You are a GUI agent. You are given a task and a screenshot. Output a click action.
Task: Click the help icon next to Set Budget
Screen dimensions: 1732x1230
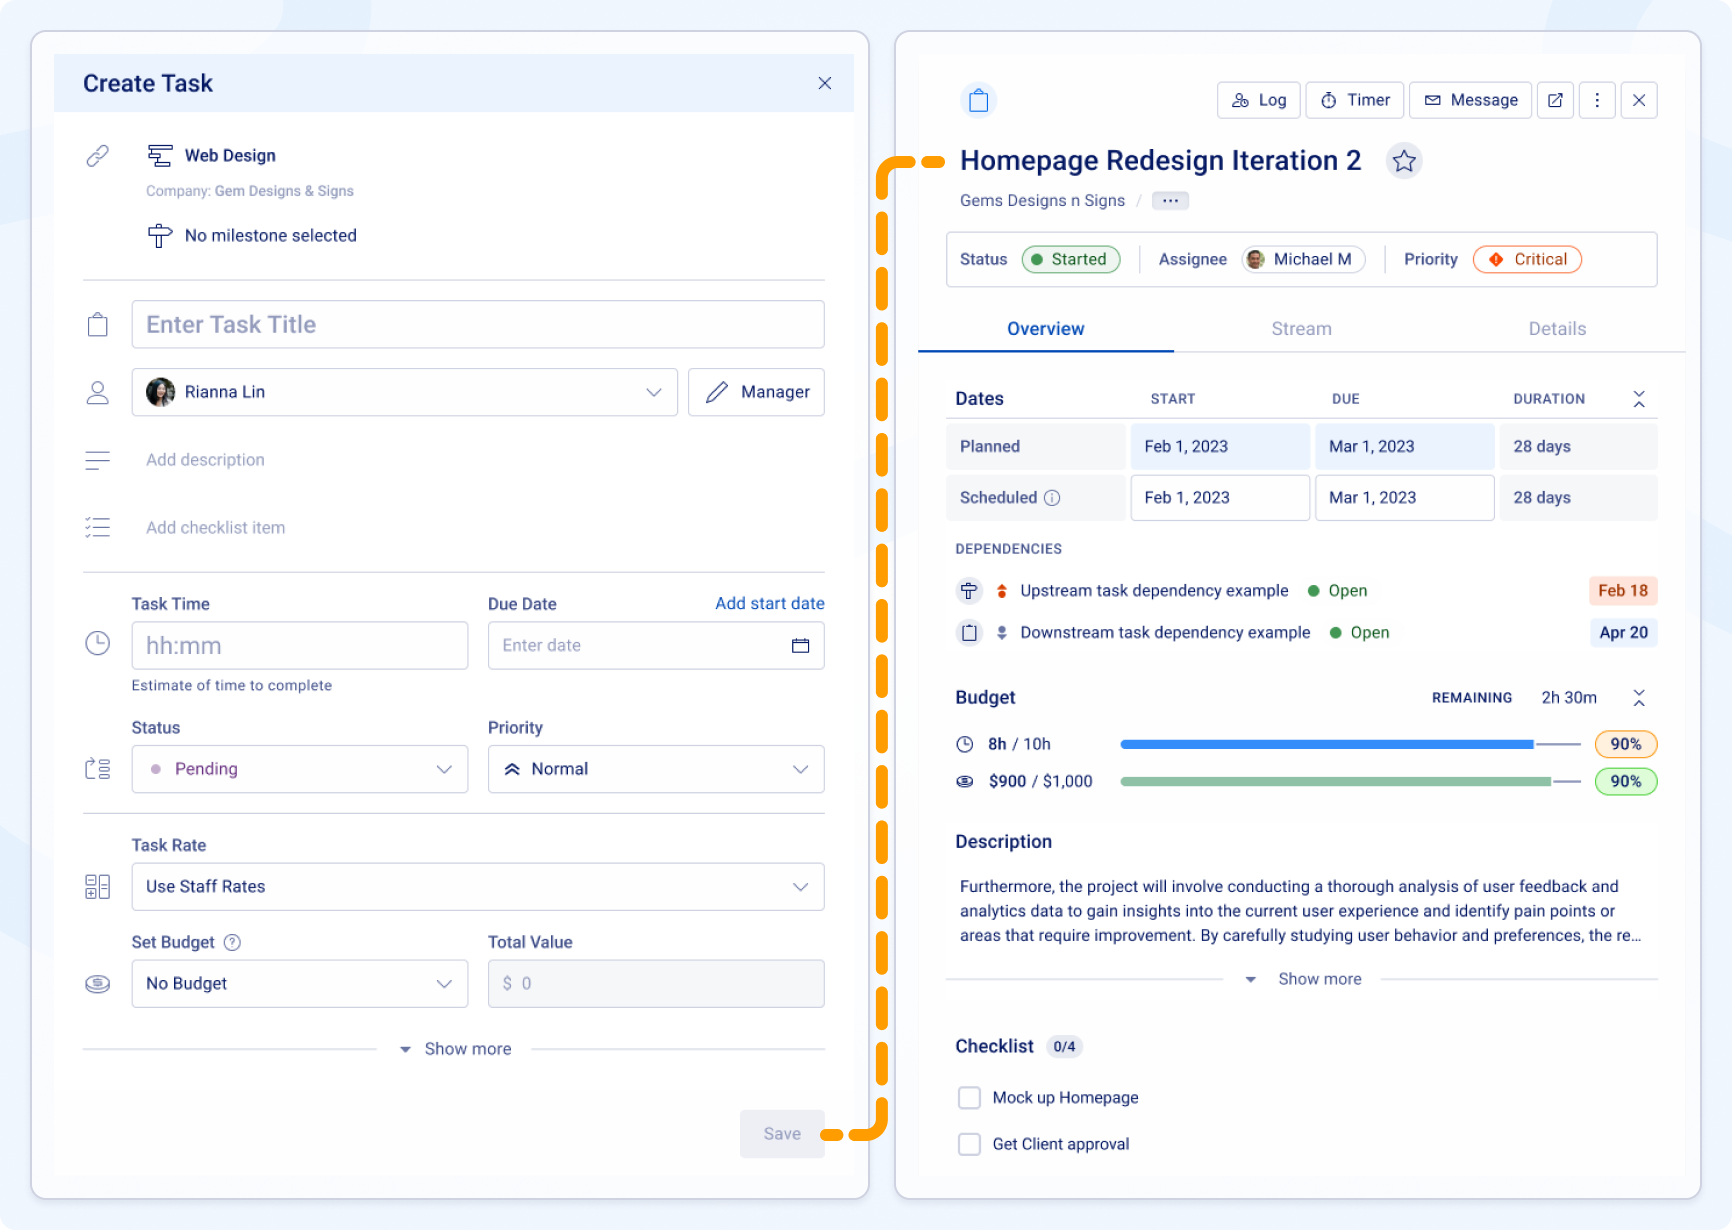click(x=232, y=942)
